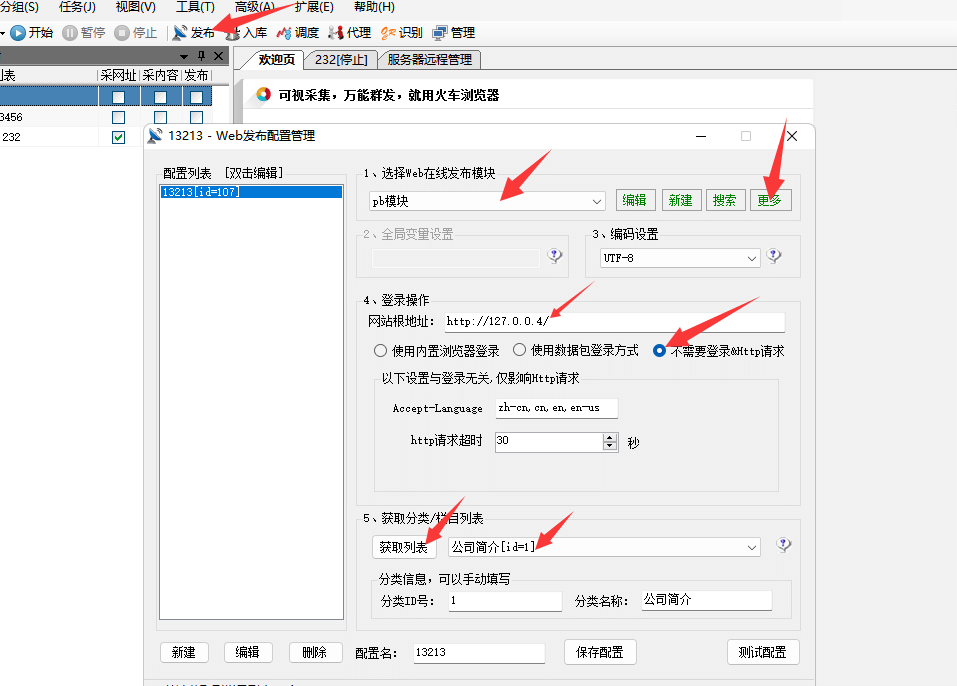This screenshot has width=957, height=686.
Task: Open the 发布 publish toolbar item
Action: pos(193,32)
